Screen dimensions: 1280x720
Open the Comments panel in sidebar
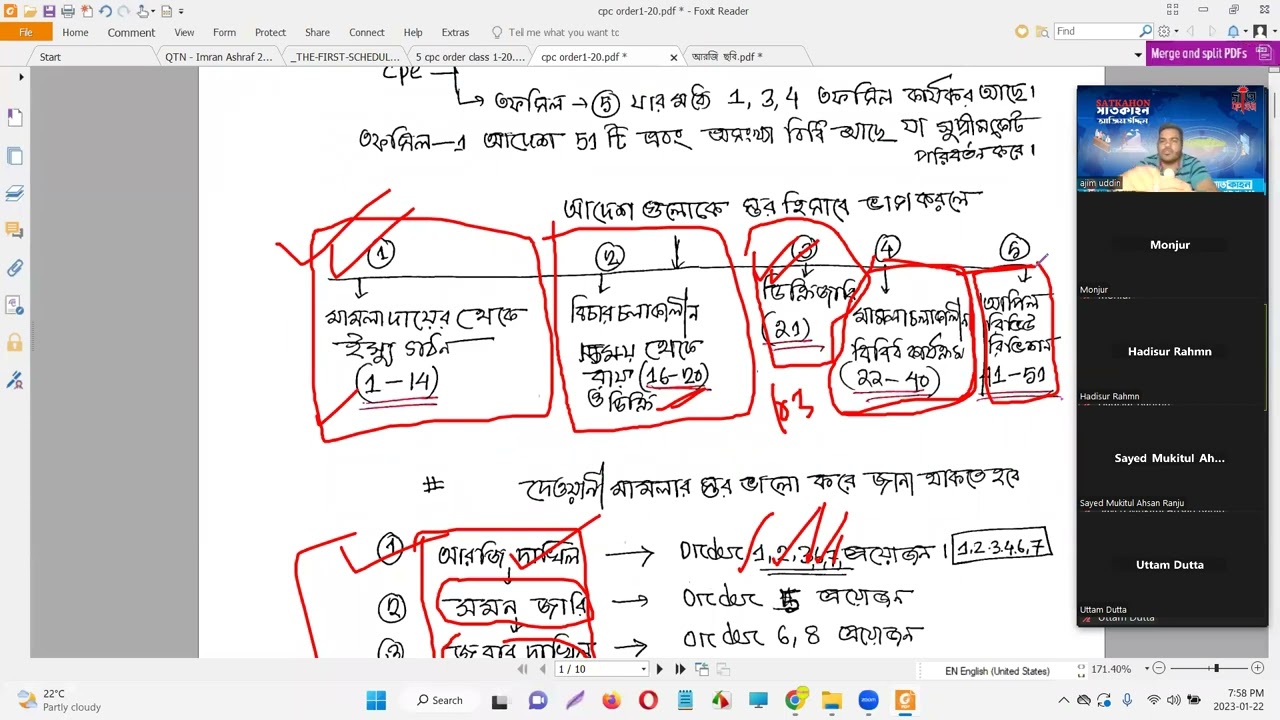pyautogui.click(x=15, y=230)
